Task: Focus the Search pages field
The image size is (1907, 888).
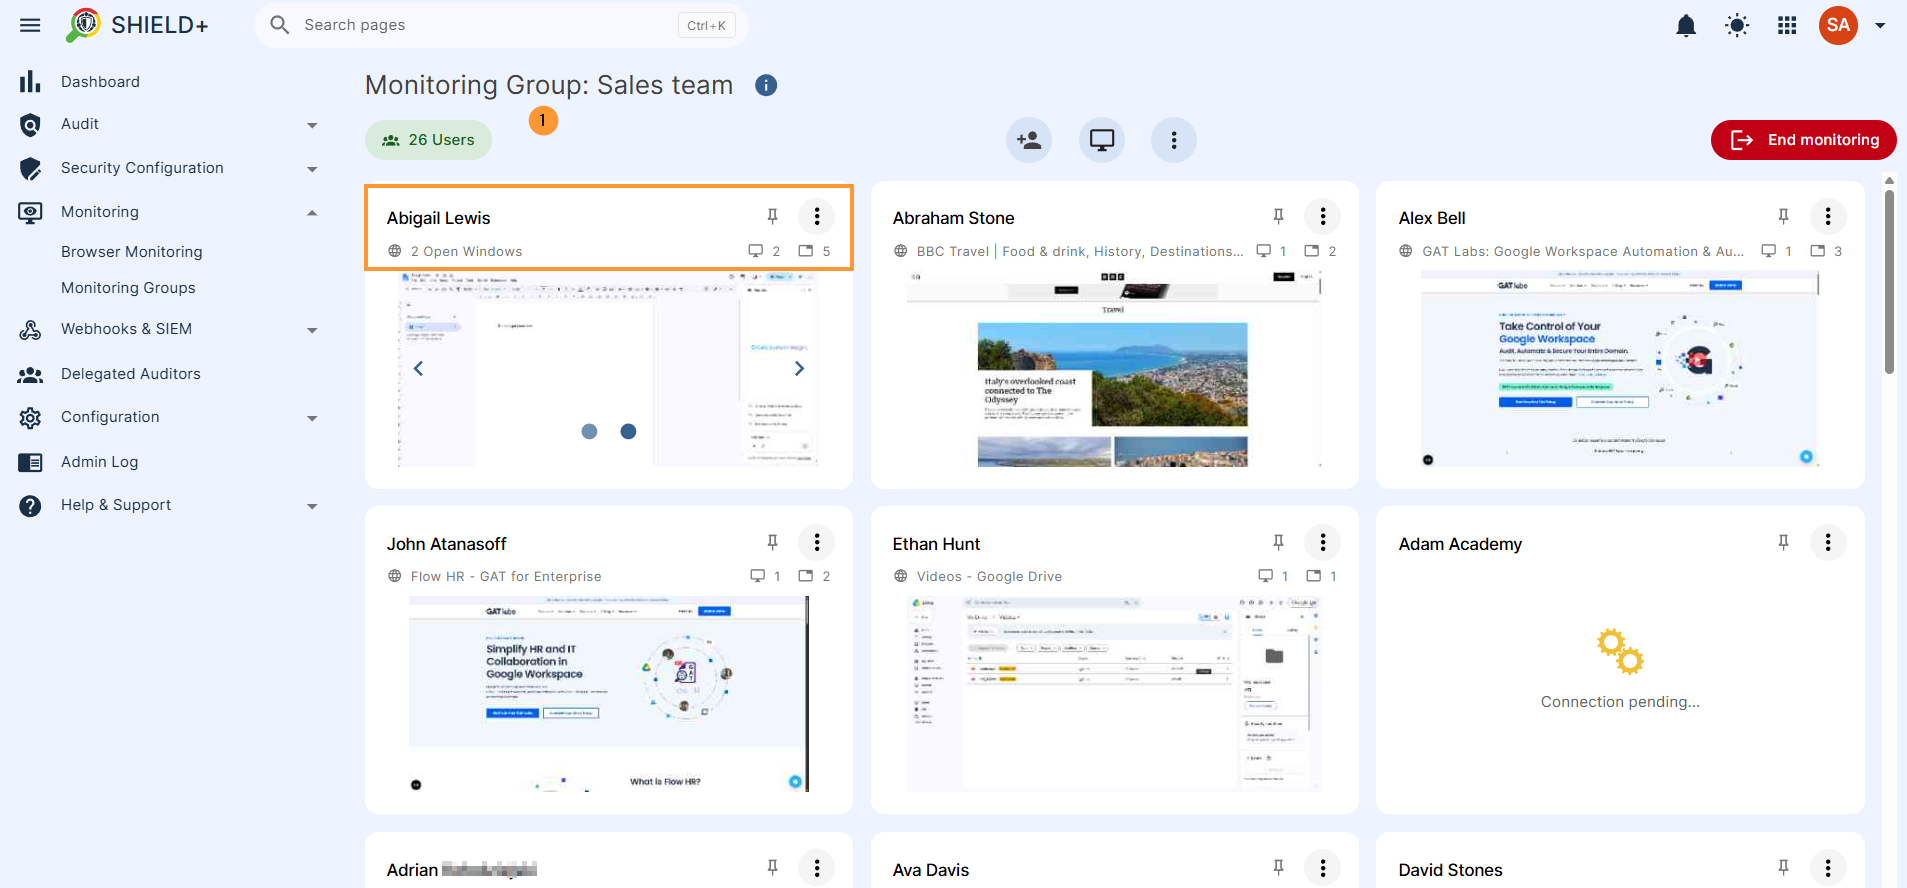Action: click(x=501, y=25)
